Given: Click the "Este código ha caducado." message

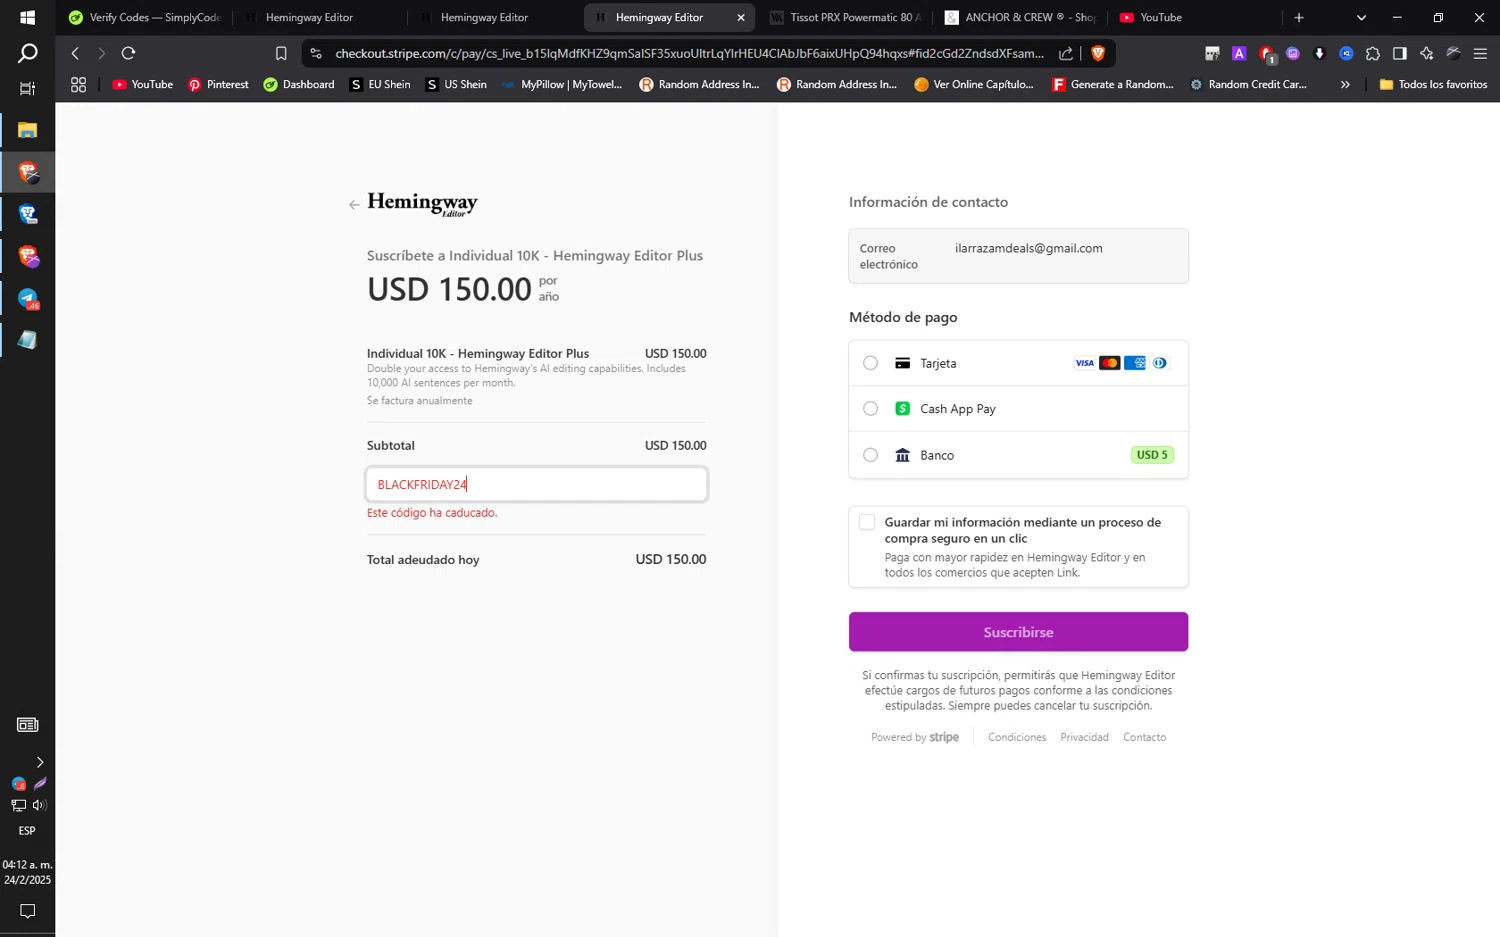Looking at the screenshot, I should coord(432,513).
